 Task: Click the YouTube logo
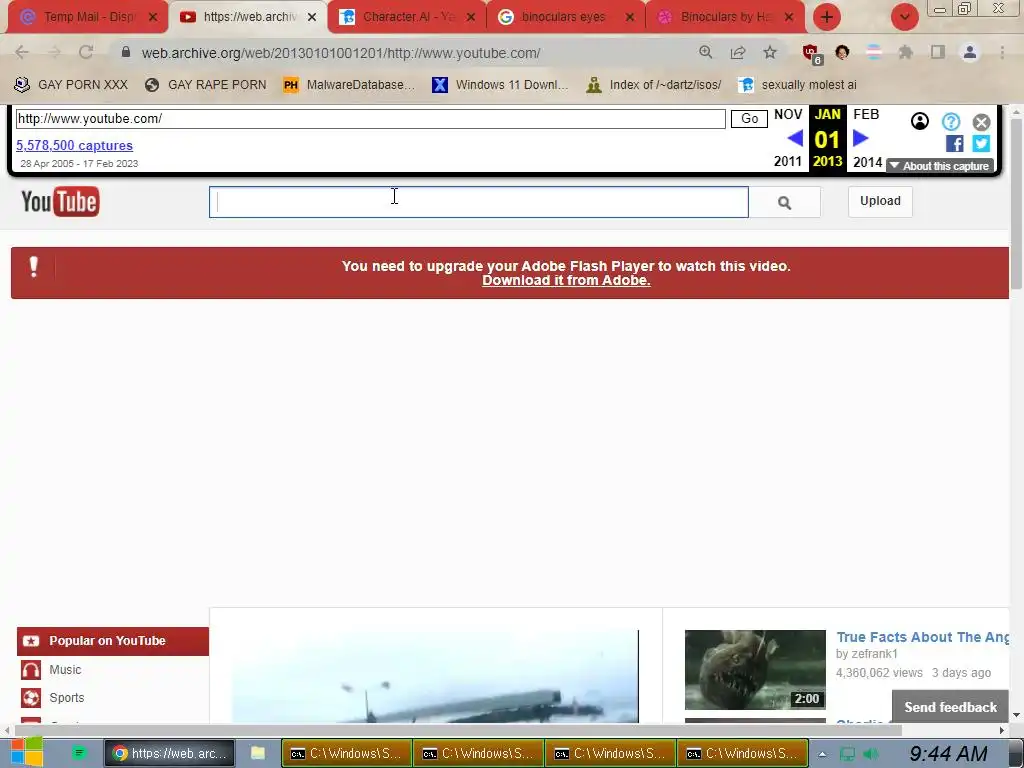pos(60,202)
